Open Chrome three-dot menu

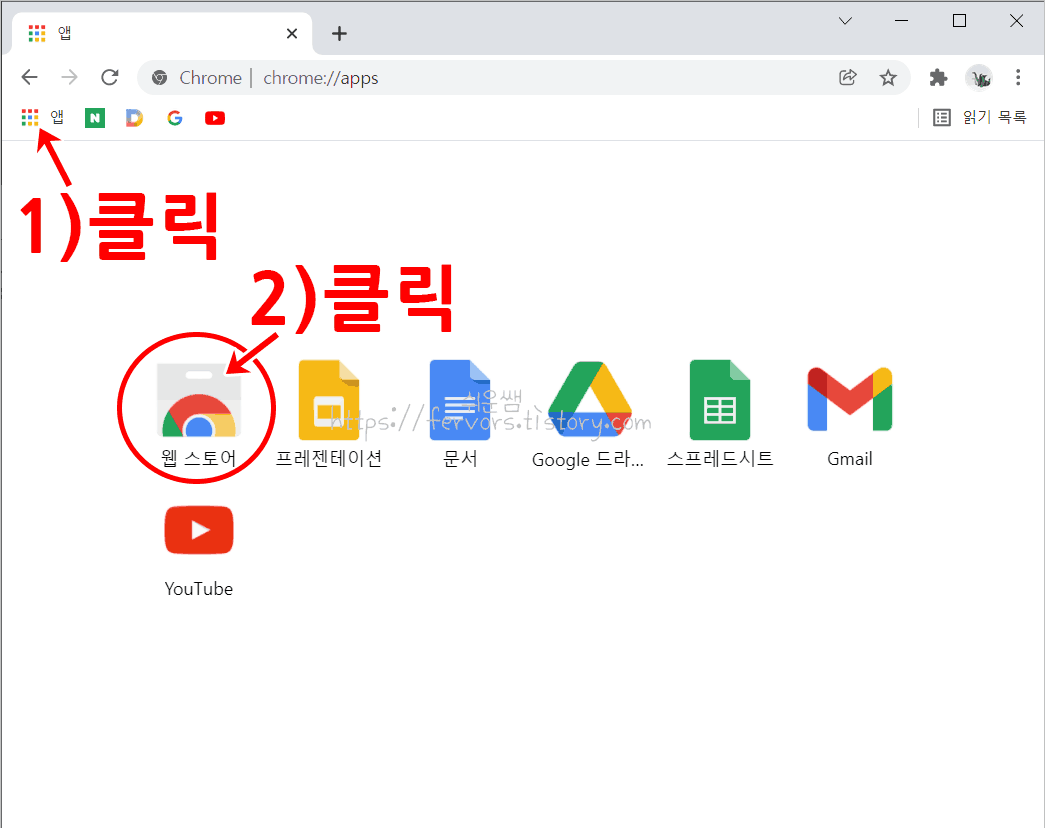point(1018,77)
